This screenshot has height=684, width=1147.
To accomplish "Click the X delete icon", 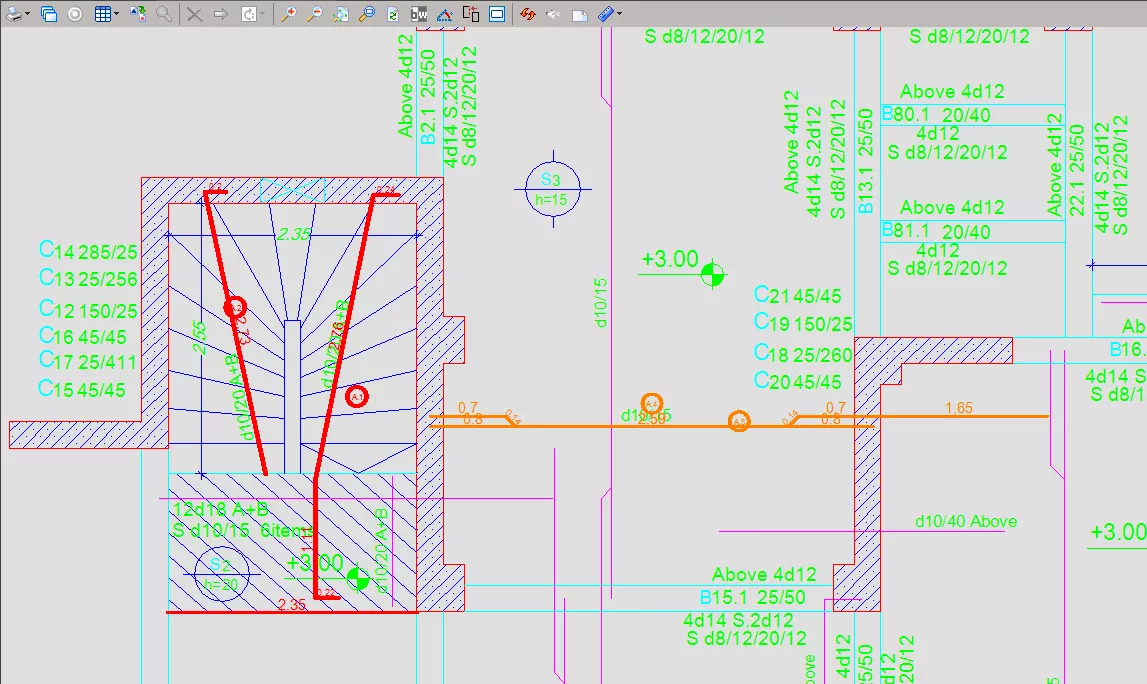I will coord(195,14).
